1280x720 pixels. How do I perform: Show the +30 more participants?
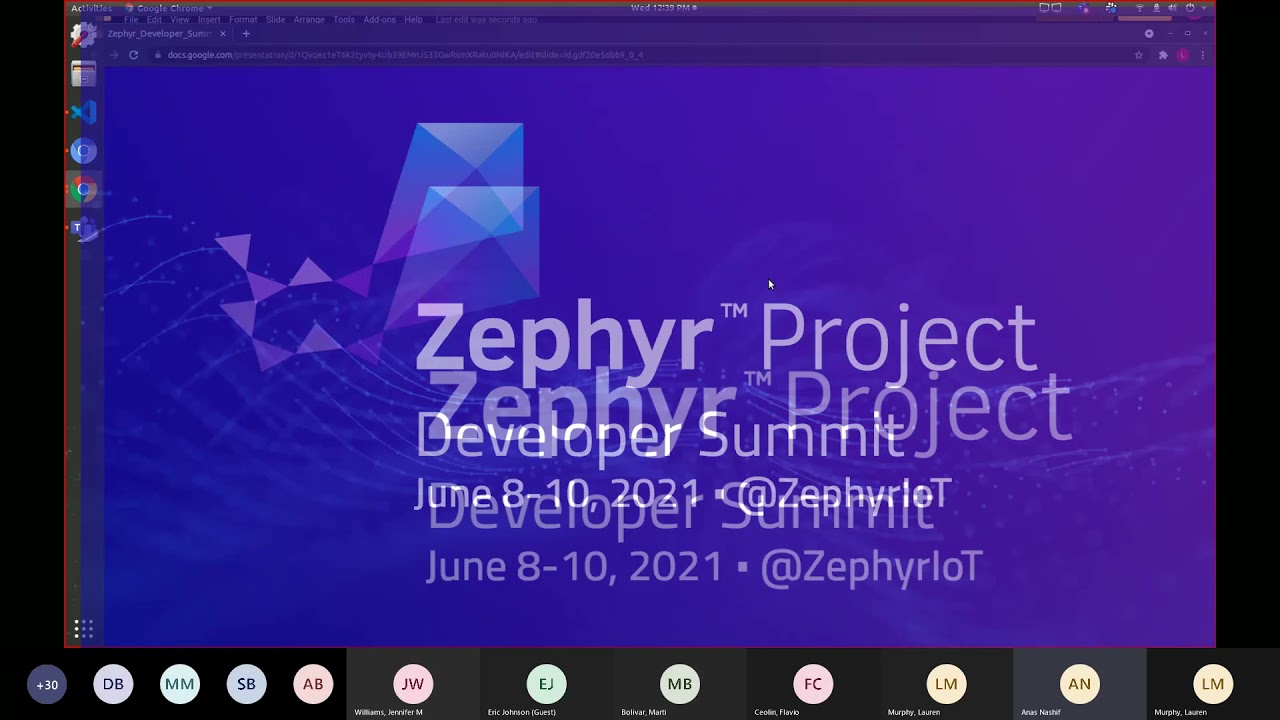[x=47, y=684]
